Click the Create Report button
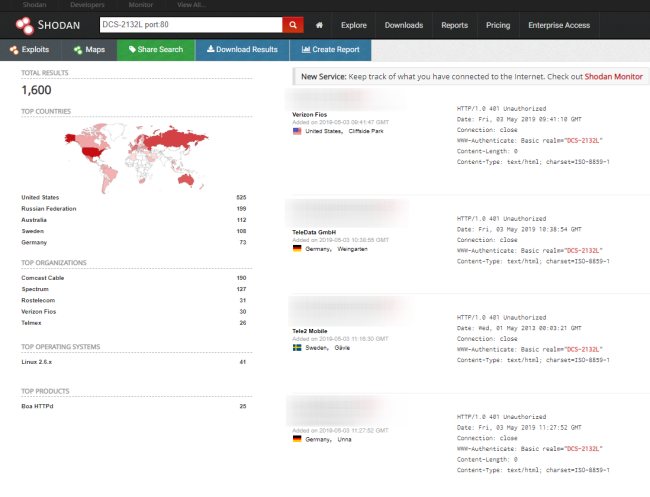The height and width of the screenshot is (497, 650). click(330, 50)
